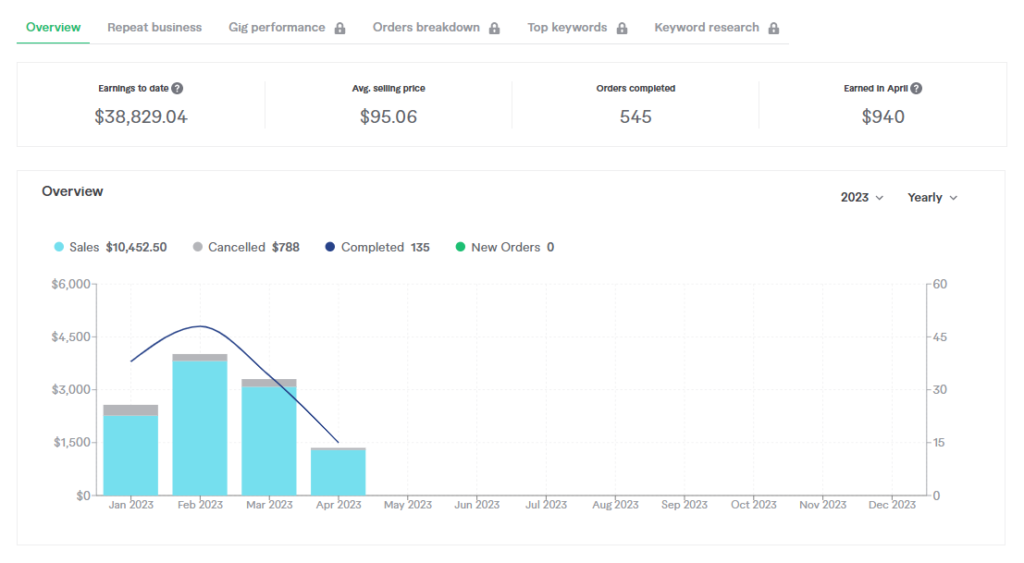Click the lock icon on Top keywords
Viewport: 1024px width, 563px height.
622,28
